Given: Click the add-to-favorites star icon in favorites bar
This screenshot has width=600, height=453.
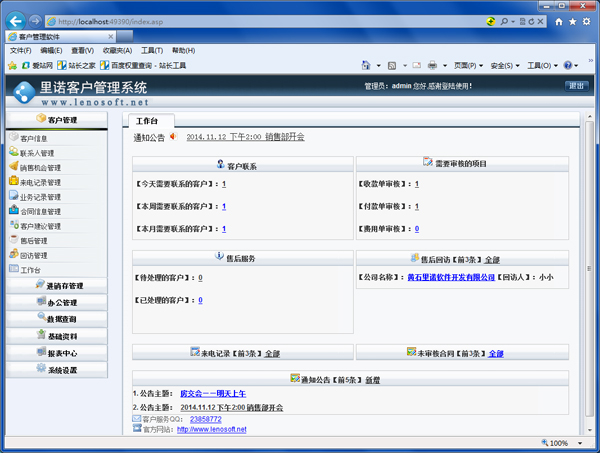Looking at the screenshot, I should point(13,65).
